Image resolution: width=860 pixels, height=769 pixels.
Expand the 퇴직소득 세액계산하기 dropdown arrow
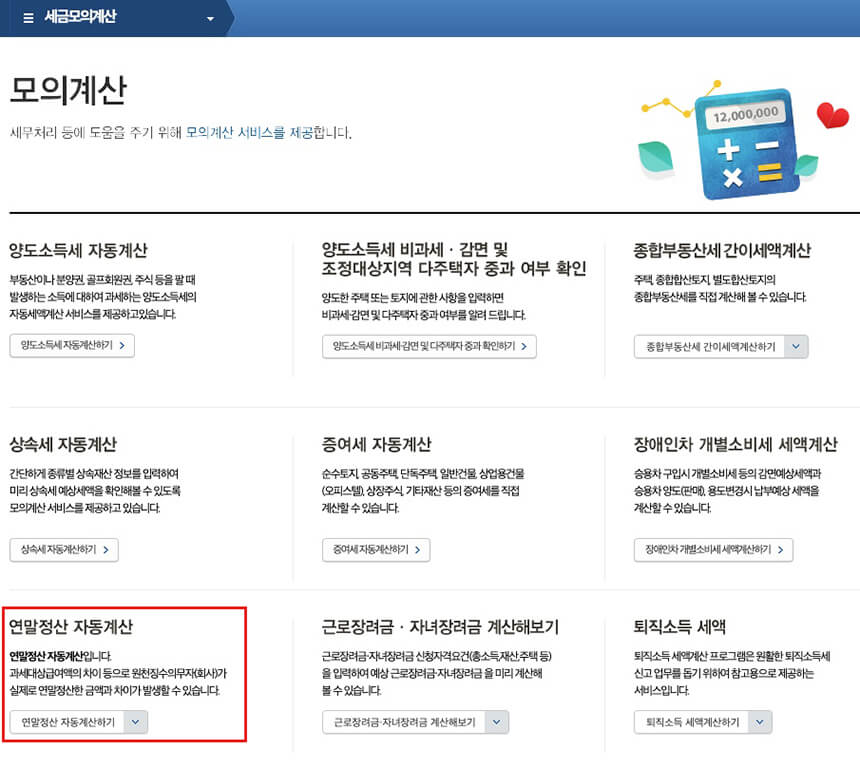pyautogui.click(x=760, y=722)
